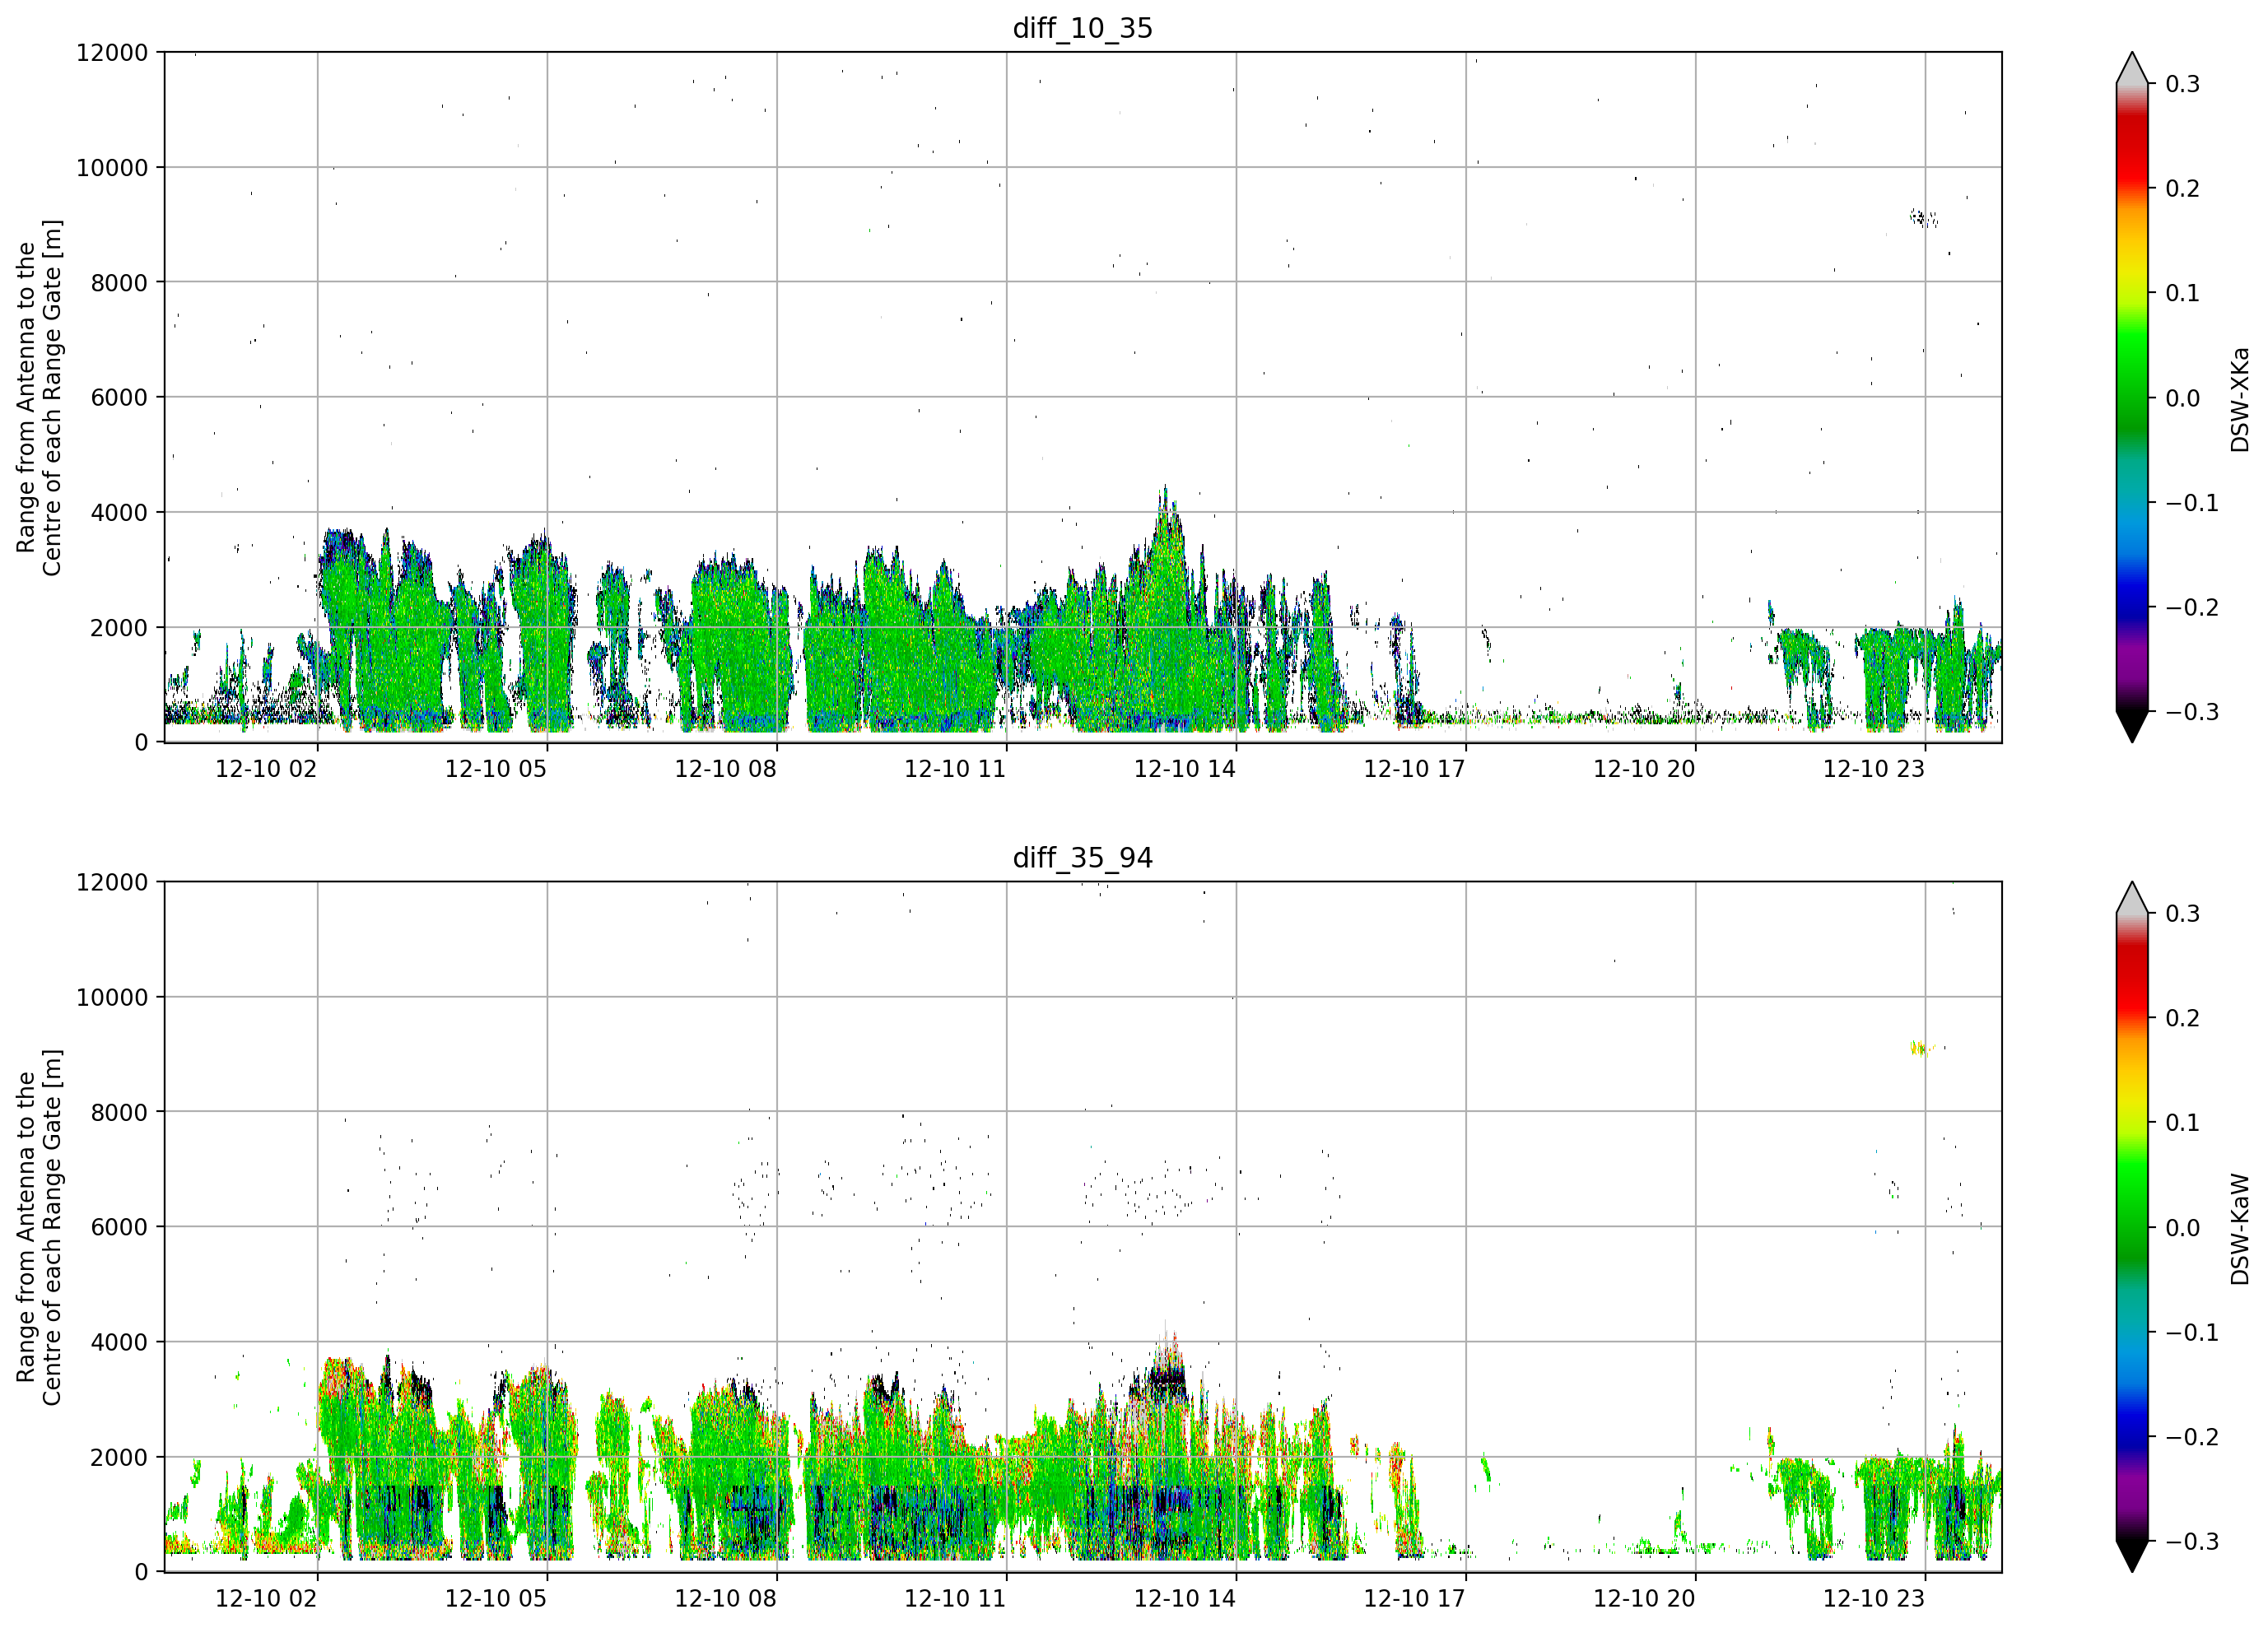Viewport: 2268px width, 1628px height.
Task: Click the 0.0 tick on DSW-KaW colorbar
Action: pyautogui.click(x=2182, y=1228)
